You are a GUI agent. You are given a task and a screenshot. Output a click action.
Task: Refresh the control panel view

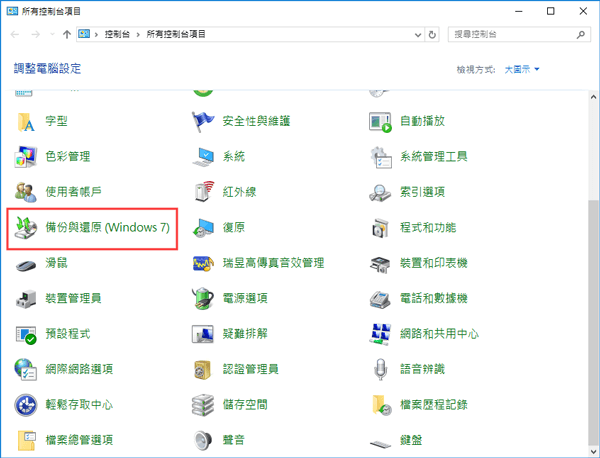[432, 35]
